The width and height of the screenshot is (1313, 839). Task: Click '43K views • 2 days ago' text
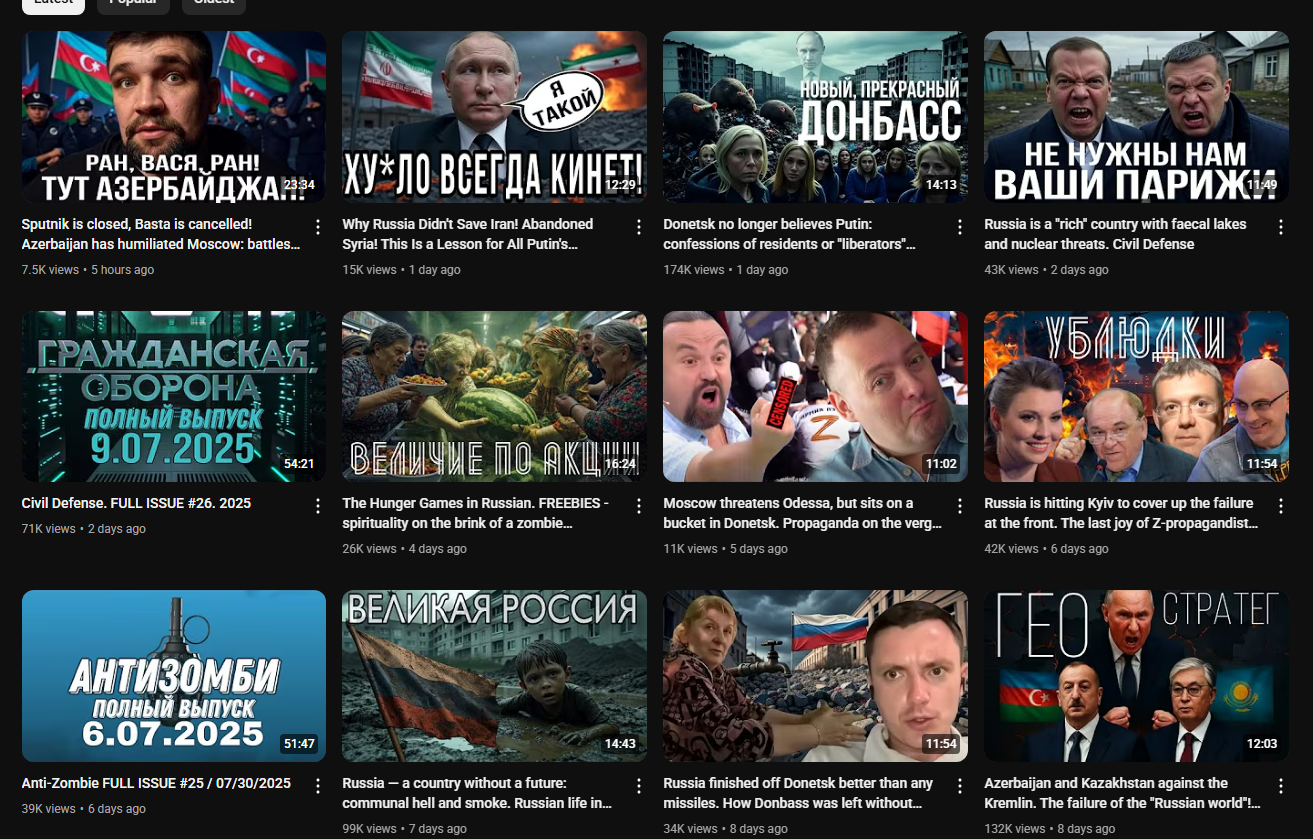click(x=1046, y=270)
